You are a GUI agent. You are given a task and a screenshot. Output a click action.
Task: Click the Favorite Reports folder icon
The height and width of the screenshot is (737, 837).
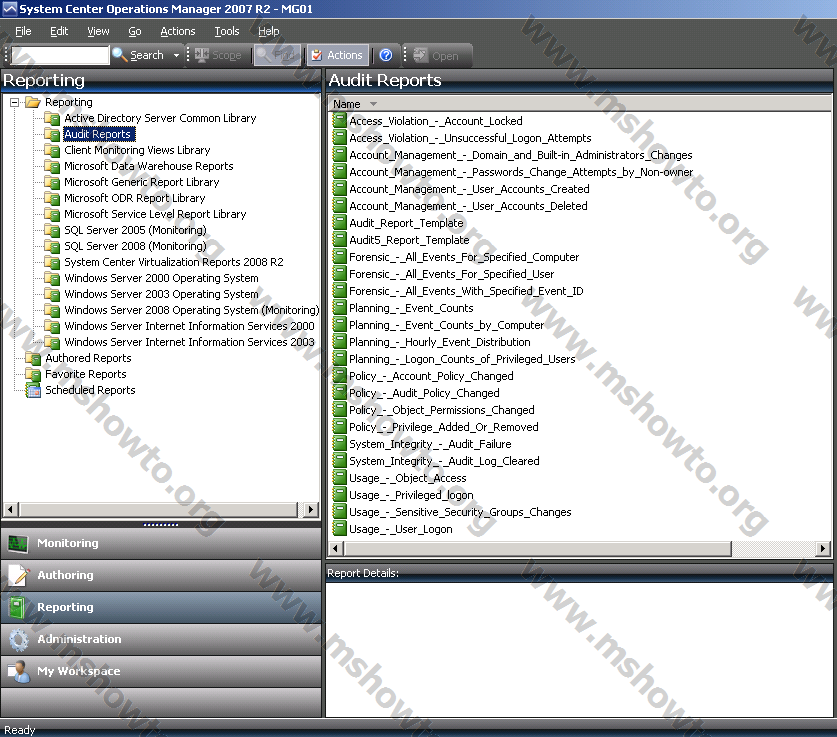click(33, 374)
